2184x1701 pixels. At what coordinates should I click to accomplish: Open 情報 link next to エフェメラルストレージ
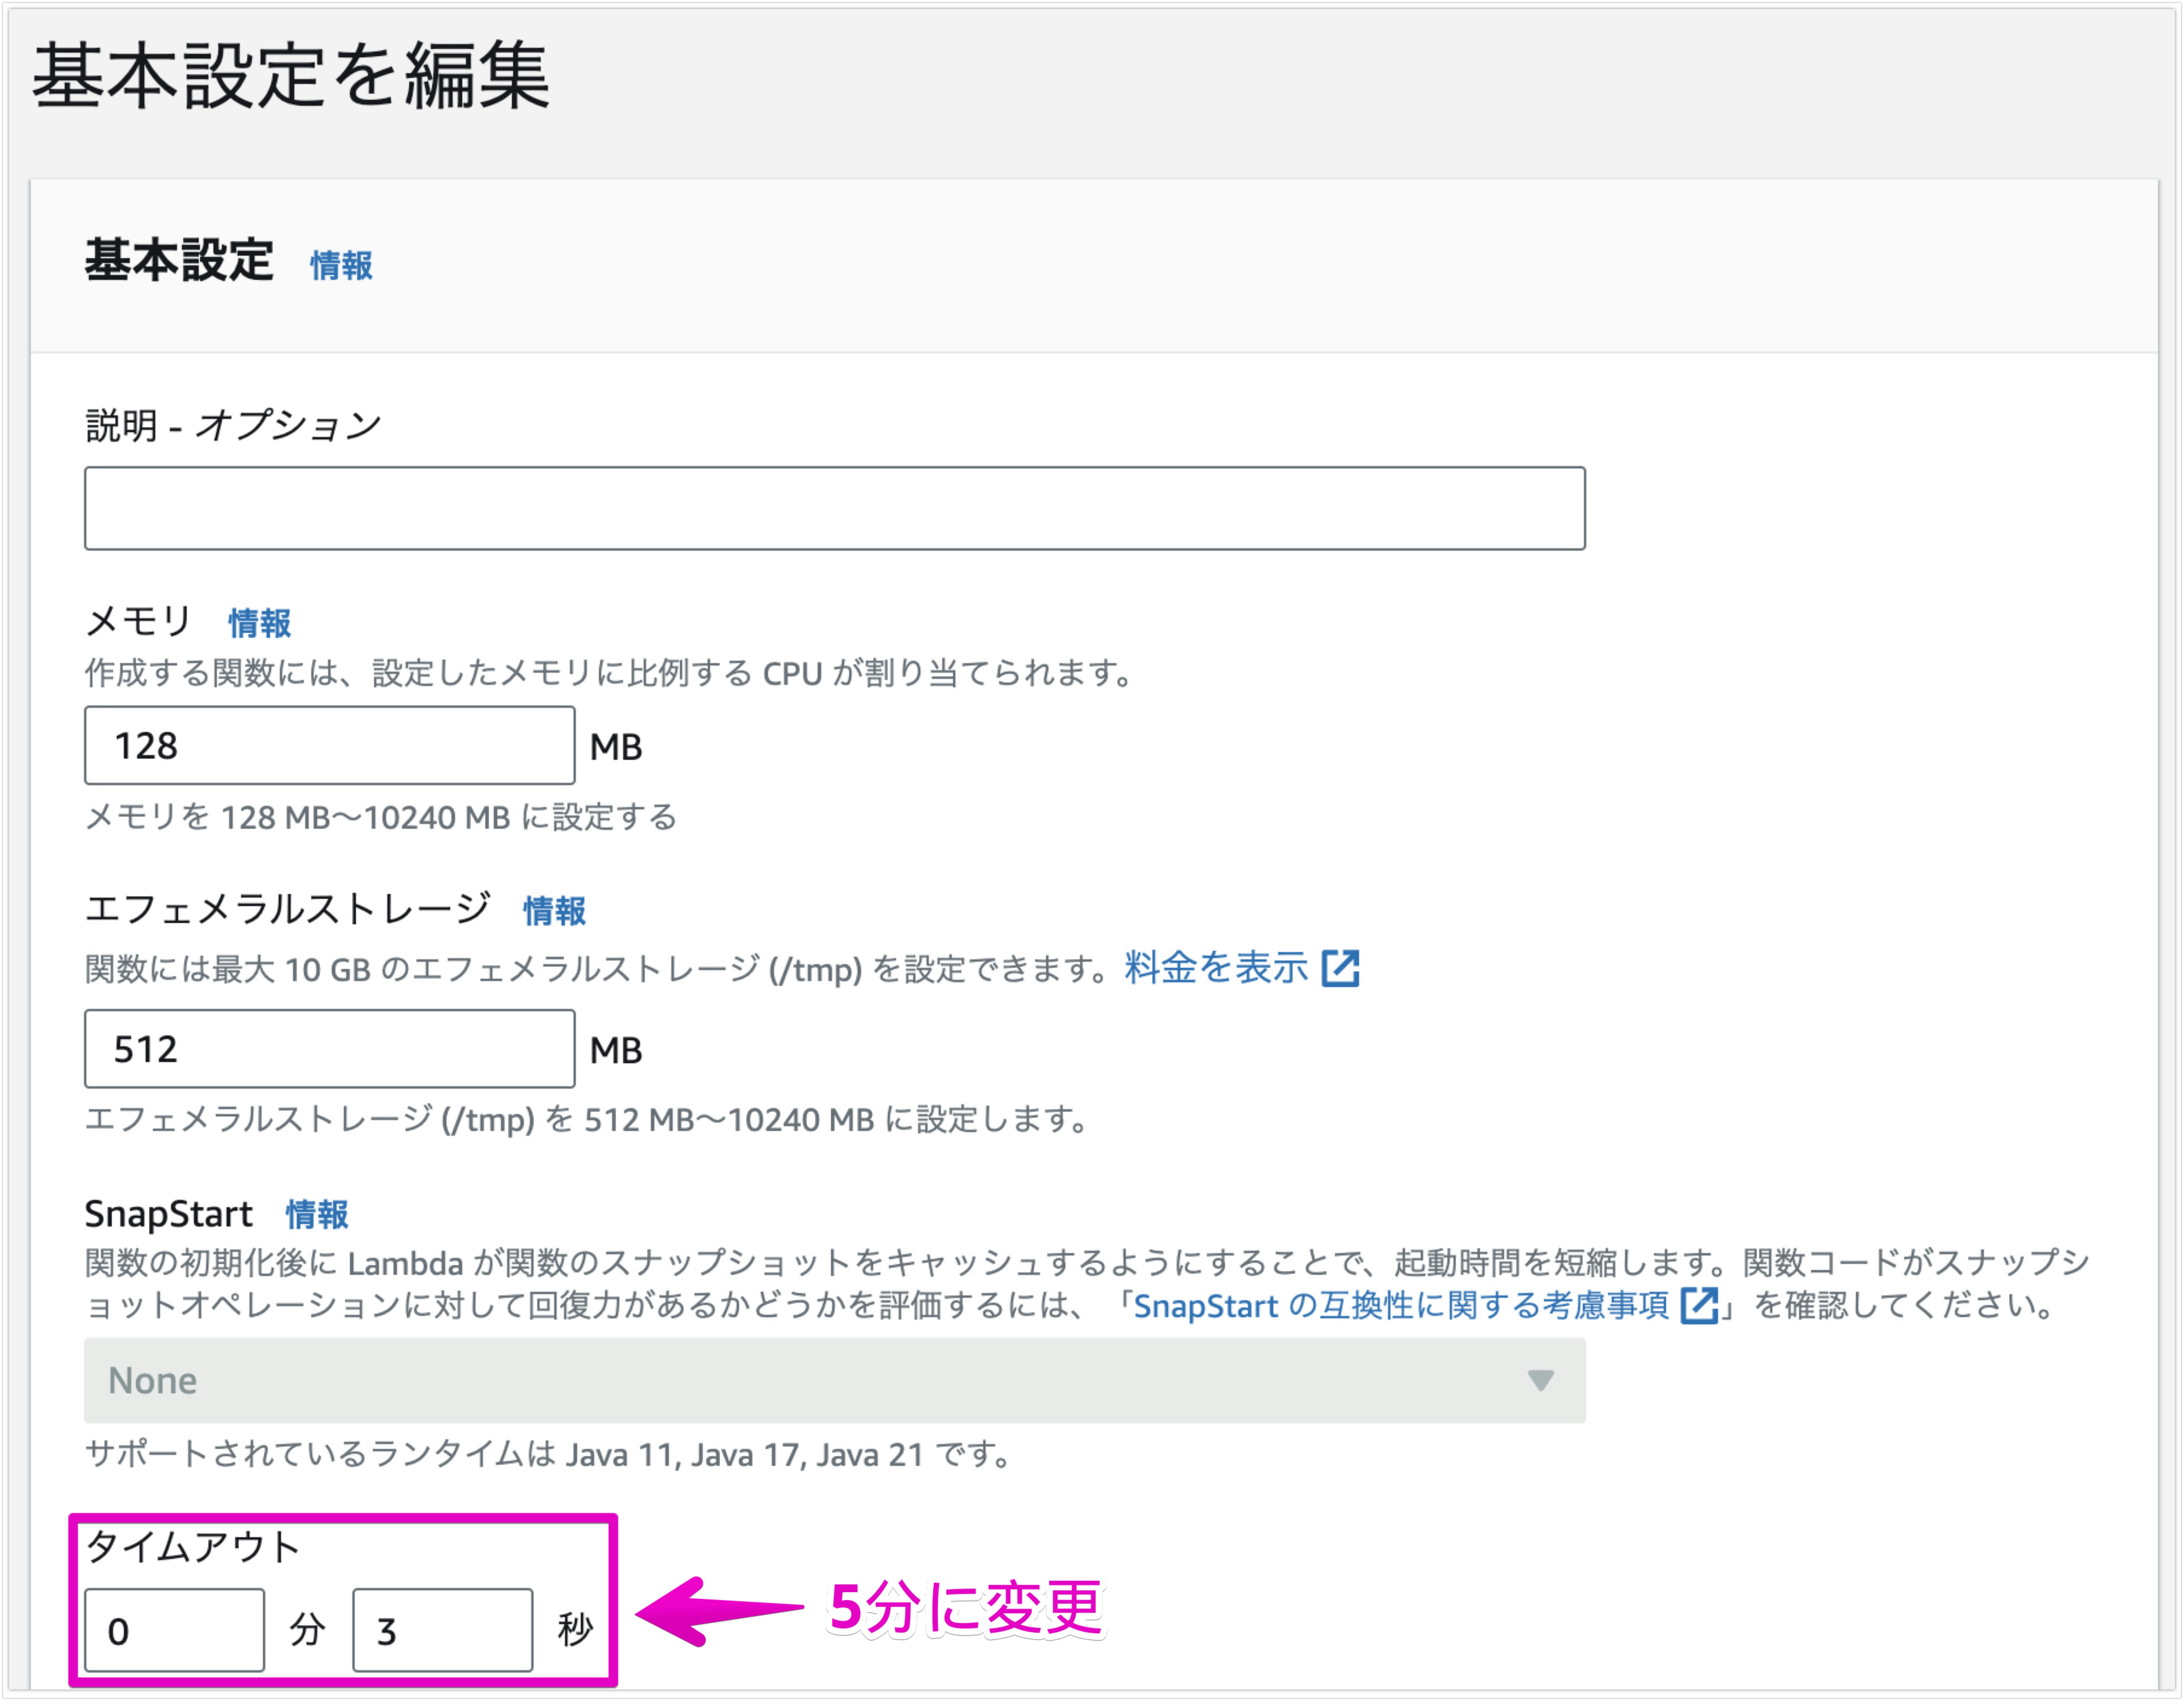coord(554,911)
